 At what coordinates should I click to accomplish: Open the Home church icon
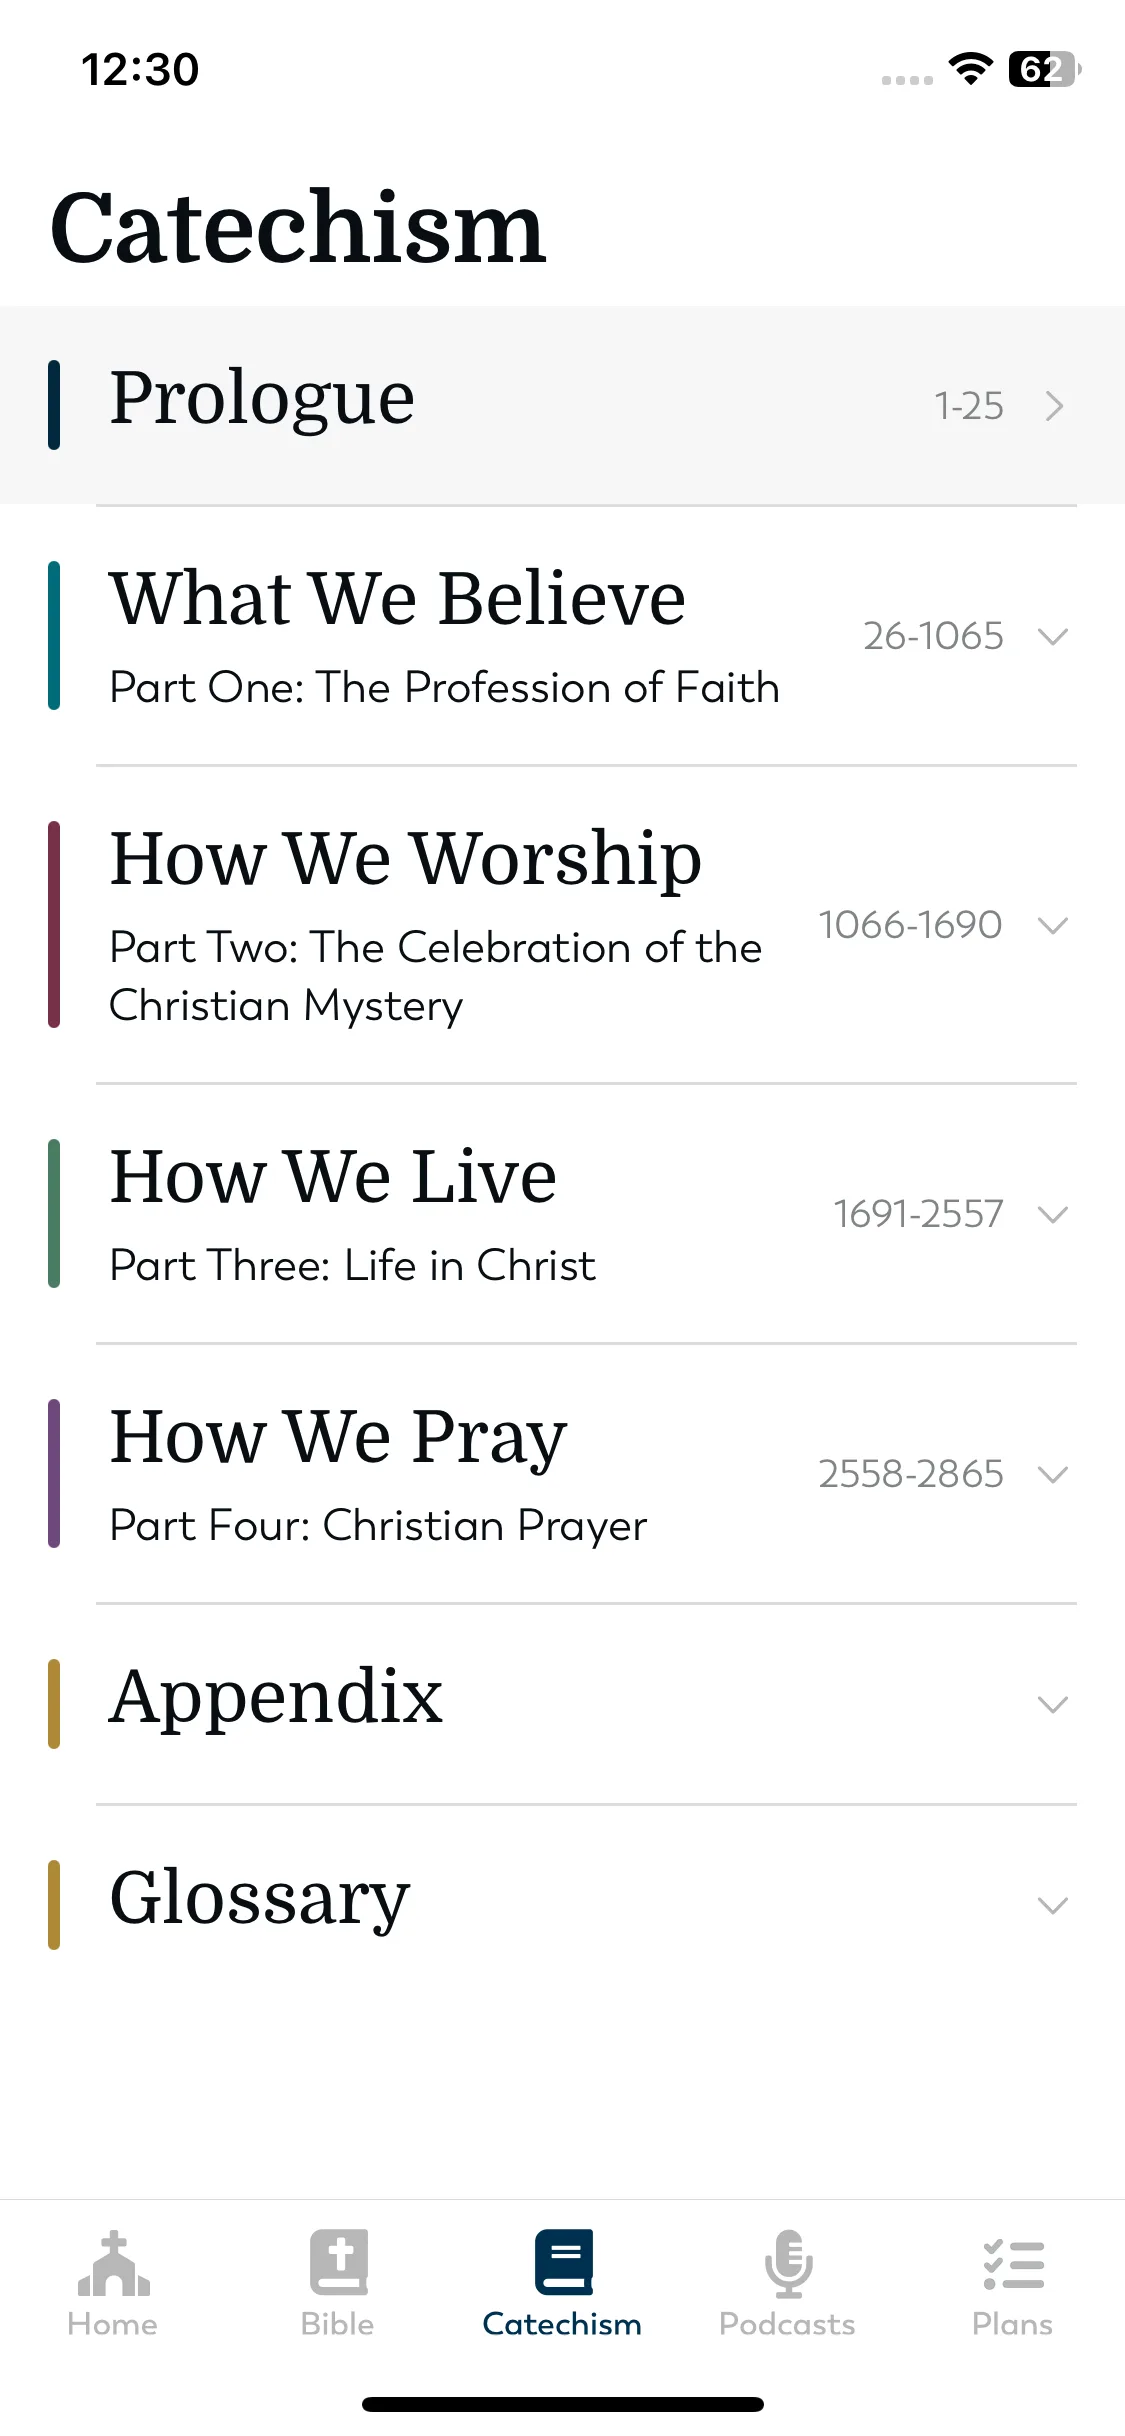tap(113, 2263)
